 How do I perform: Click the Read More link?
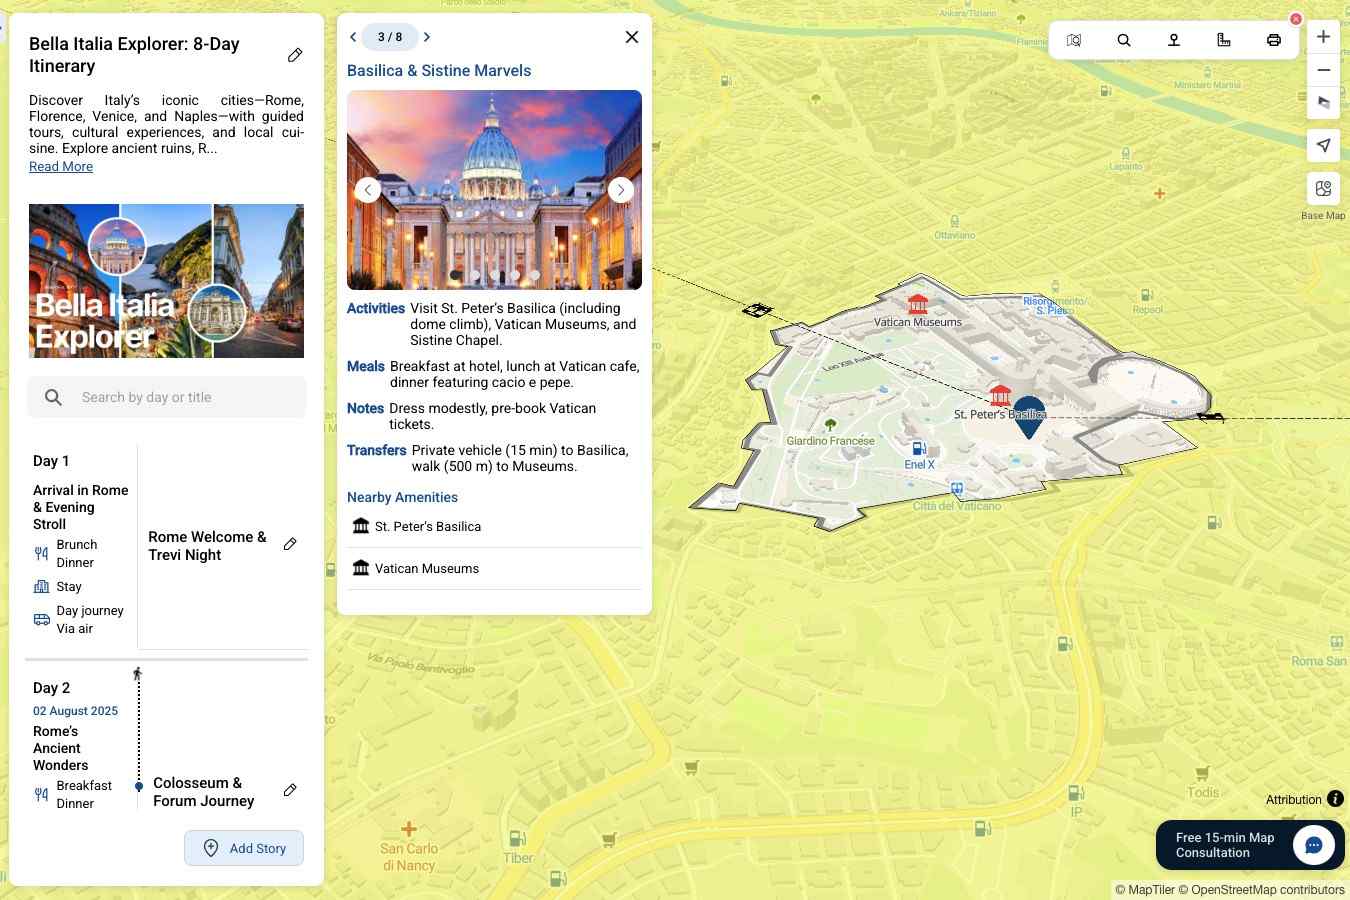61,167
